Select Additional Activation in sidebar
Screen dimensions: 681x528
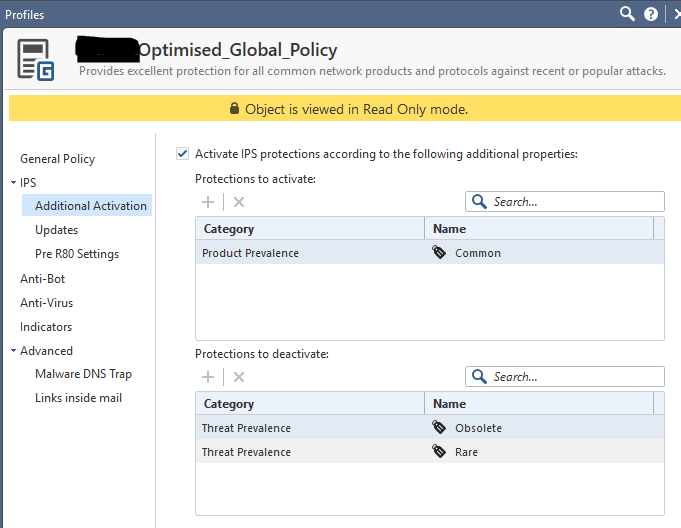[87, 205]
